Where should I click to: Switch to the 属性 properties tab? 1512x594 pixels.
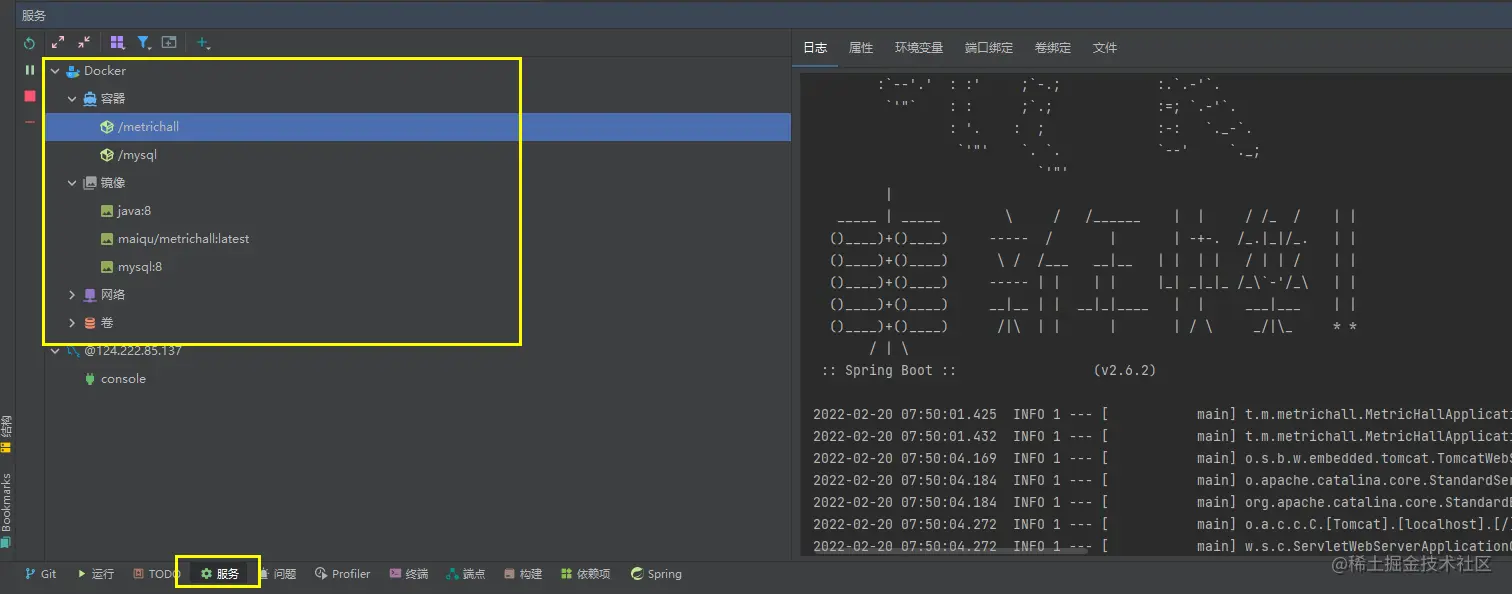(x=861, y=48)
